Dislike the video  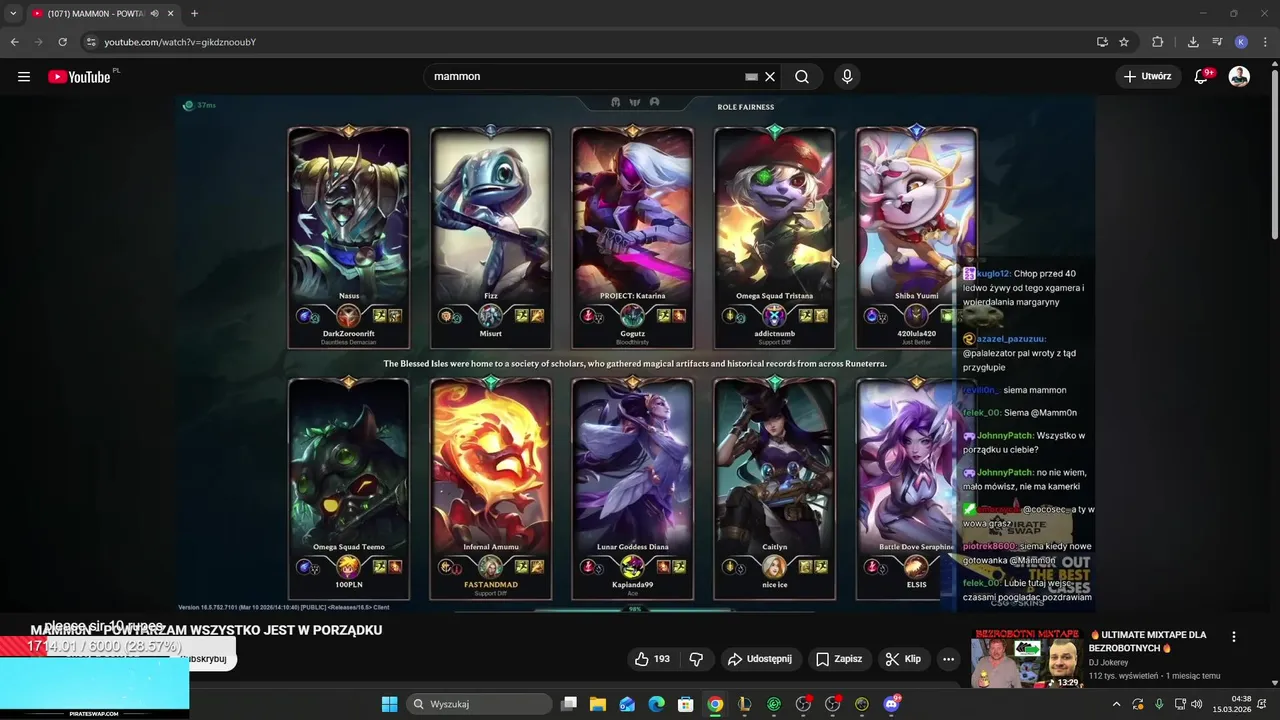tap(696, 659)
